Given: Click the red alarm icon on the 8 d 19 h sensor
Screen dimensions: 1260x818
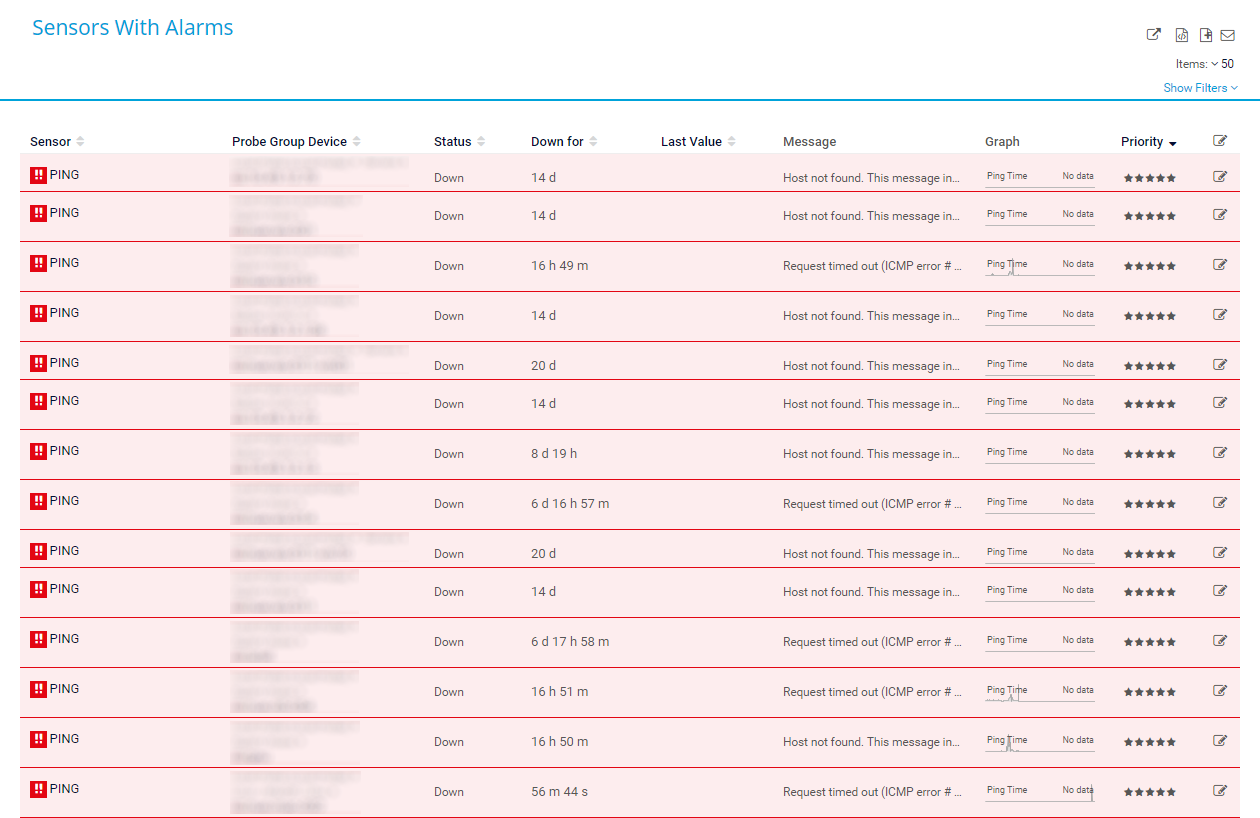Looking at the screenshot, I should pyautogui.click(x=39, y=452).
